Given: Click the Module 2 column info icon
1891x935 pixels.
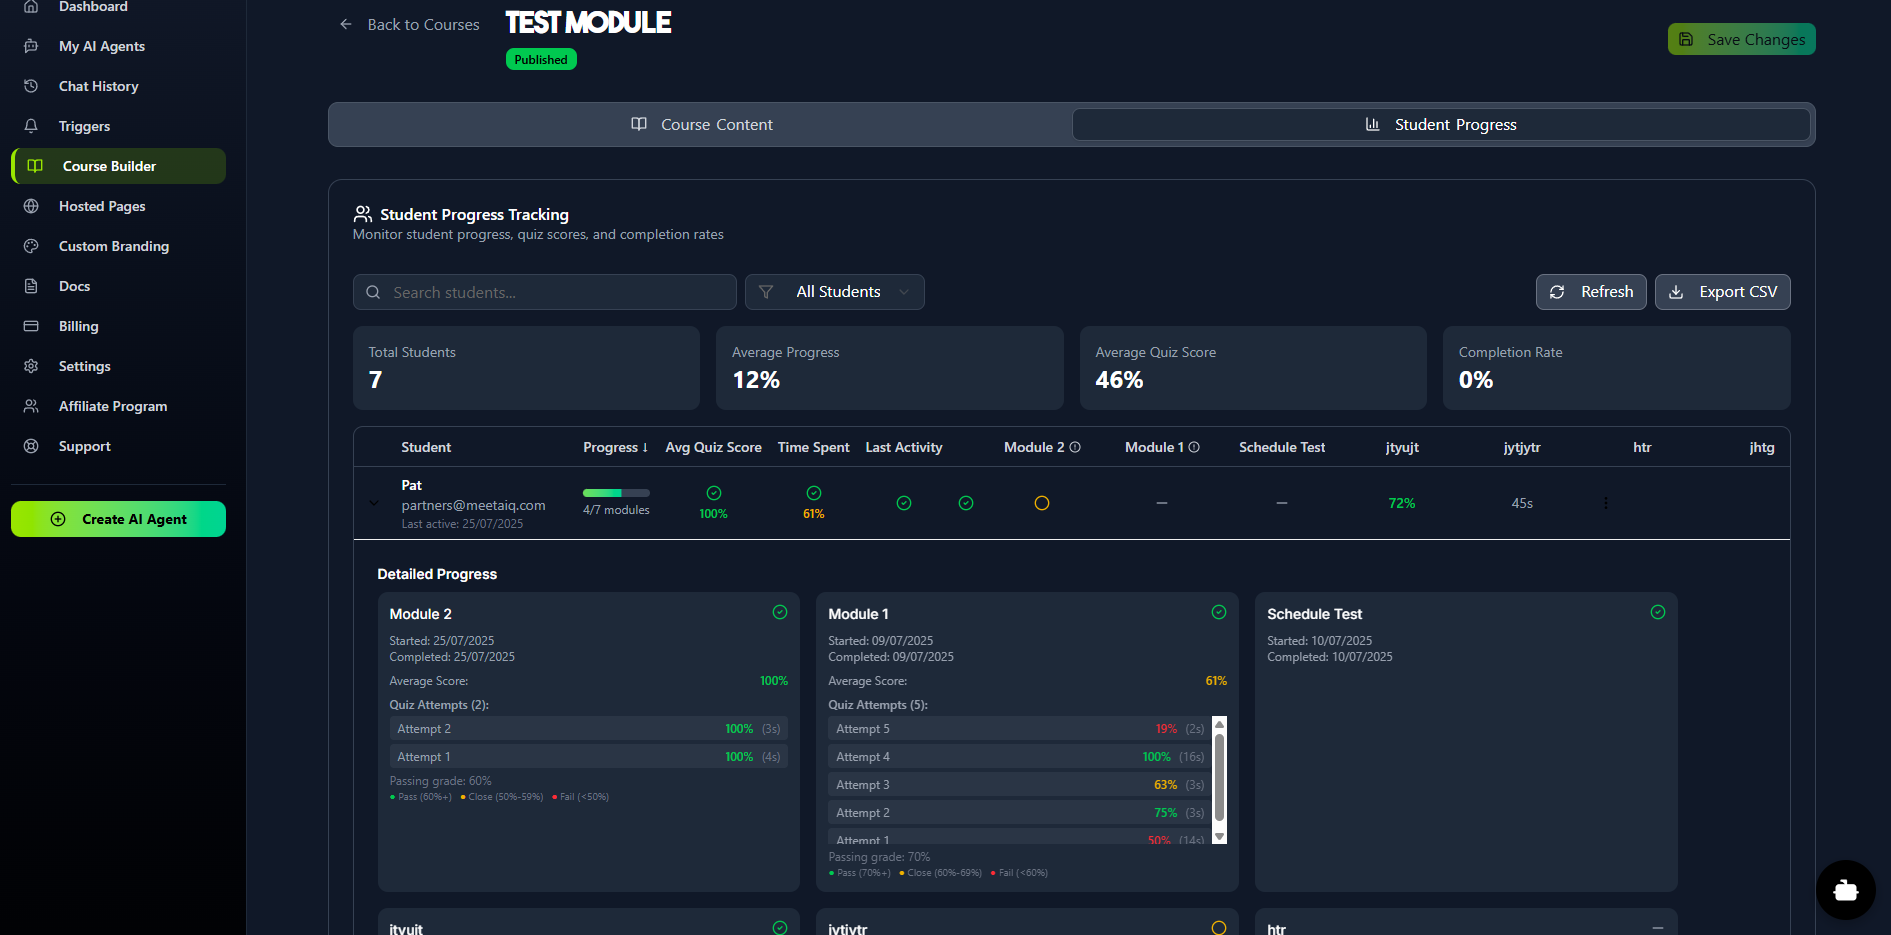Looking at the screenshot, I should [x=1075, y=447].
